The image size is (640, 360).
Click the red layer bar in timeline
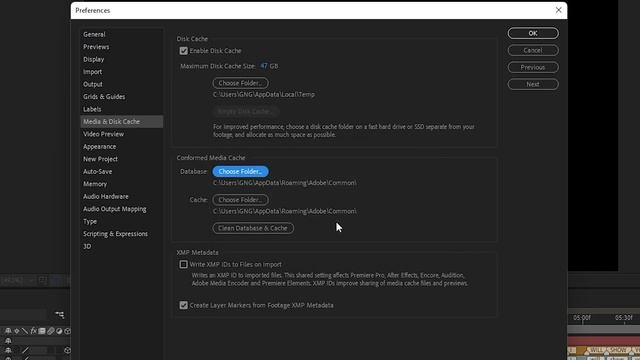point(604,341)
